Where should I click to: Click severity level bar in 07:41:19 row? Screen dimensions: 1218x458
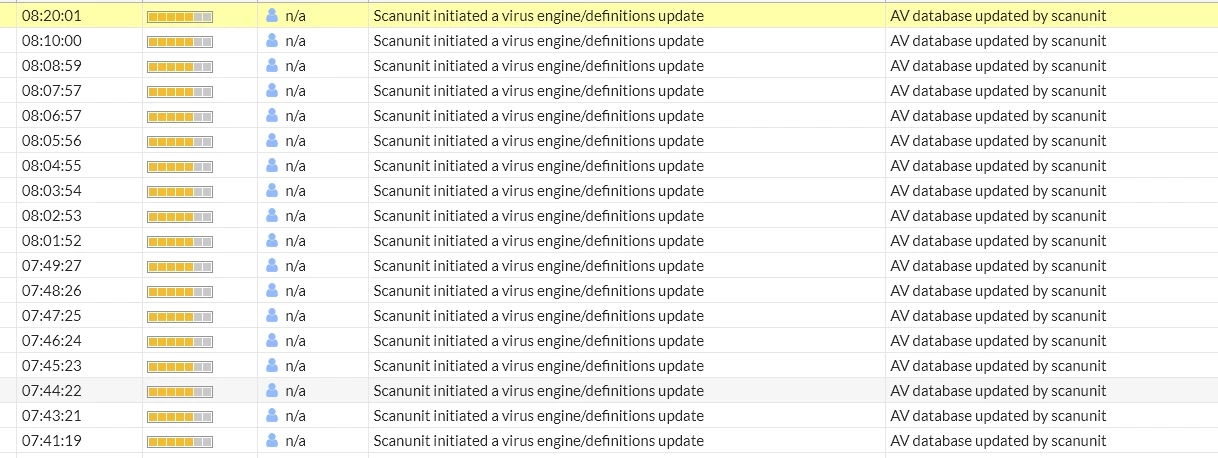[180, 442]
